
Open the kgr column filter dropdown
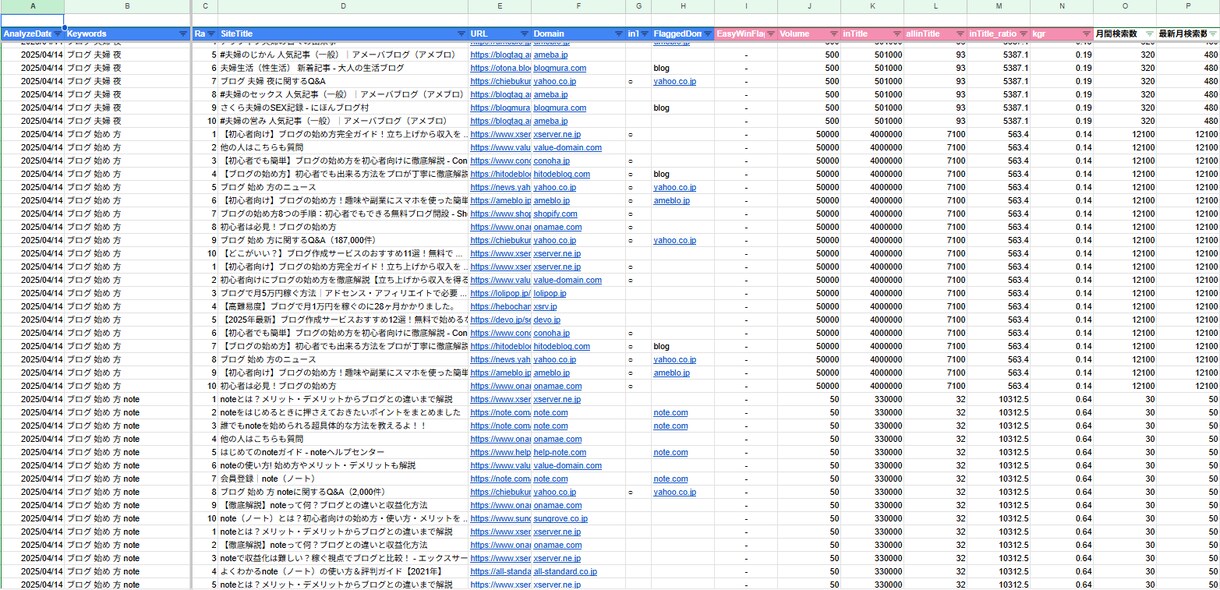(1085, 34)
